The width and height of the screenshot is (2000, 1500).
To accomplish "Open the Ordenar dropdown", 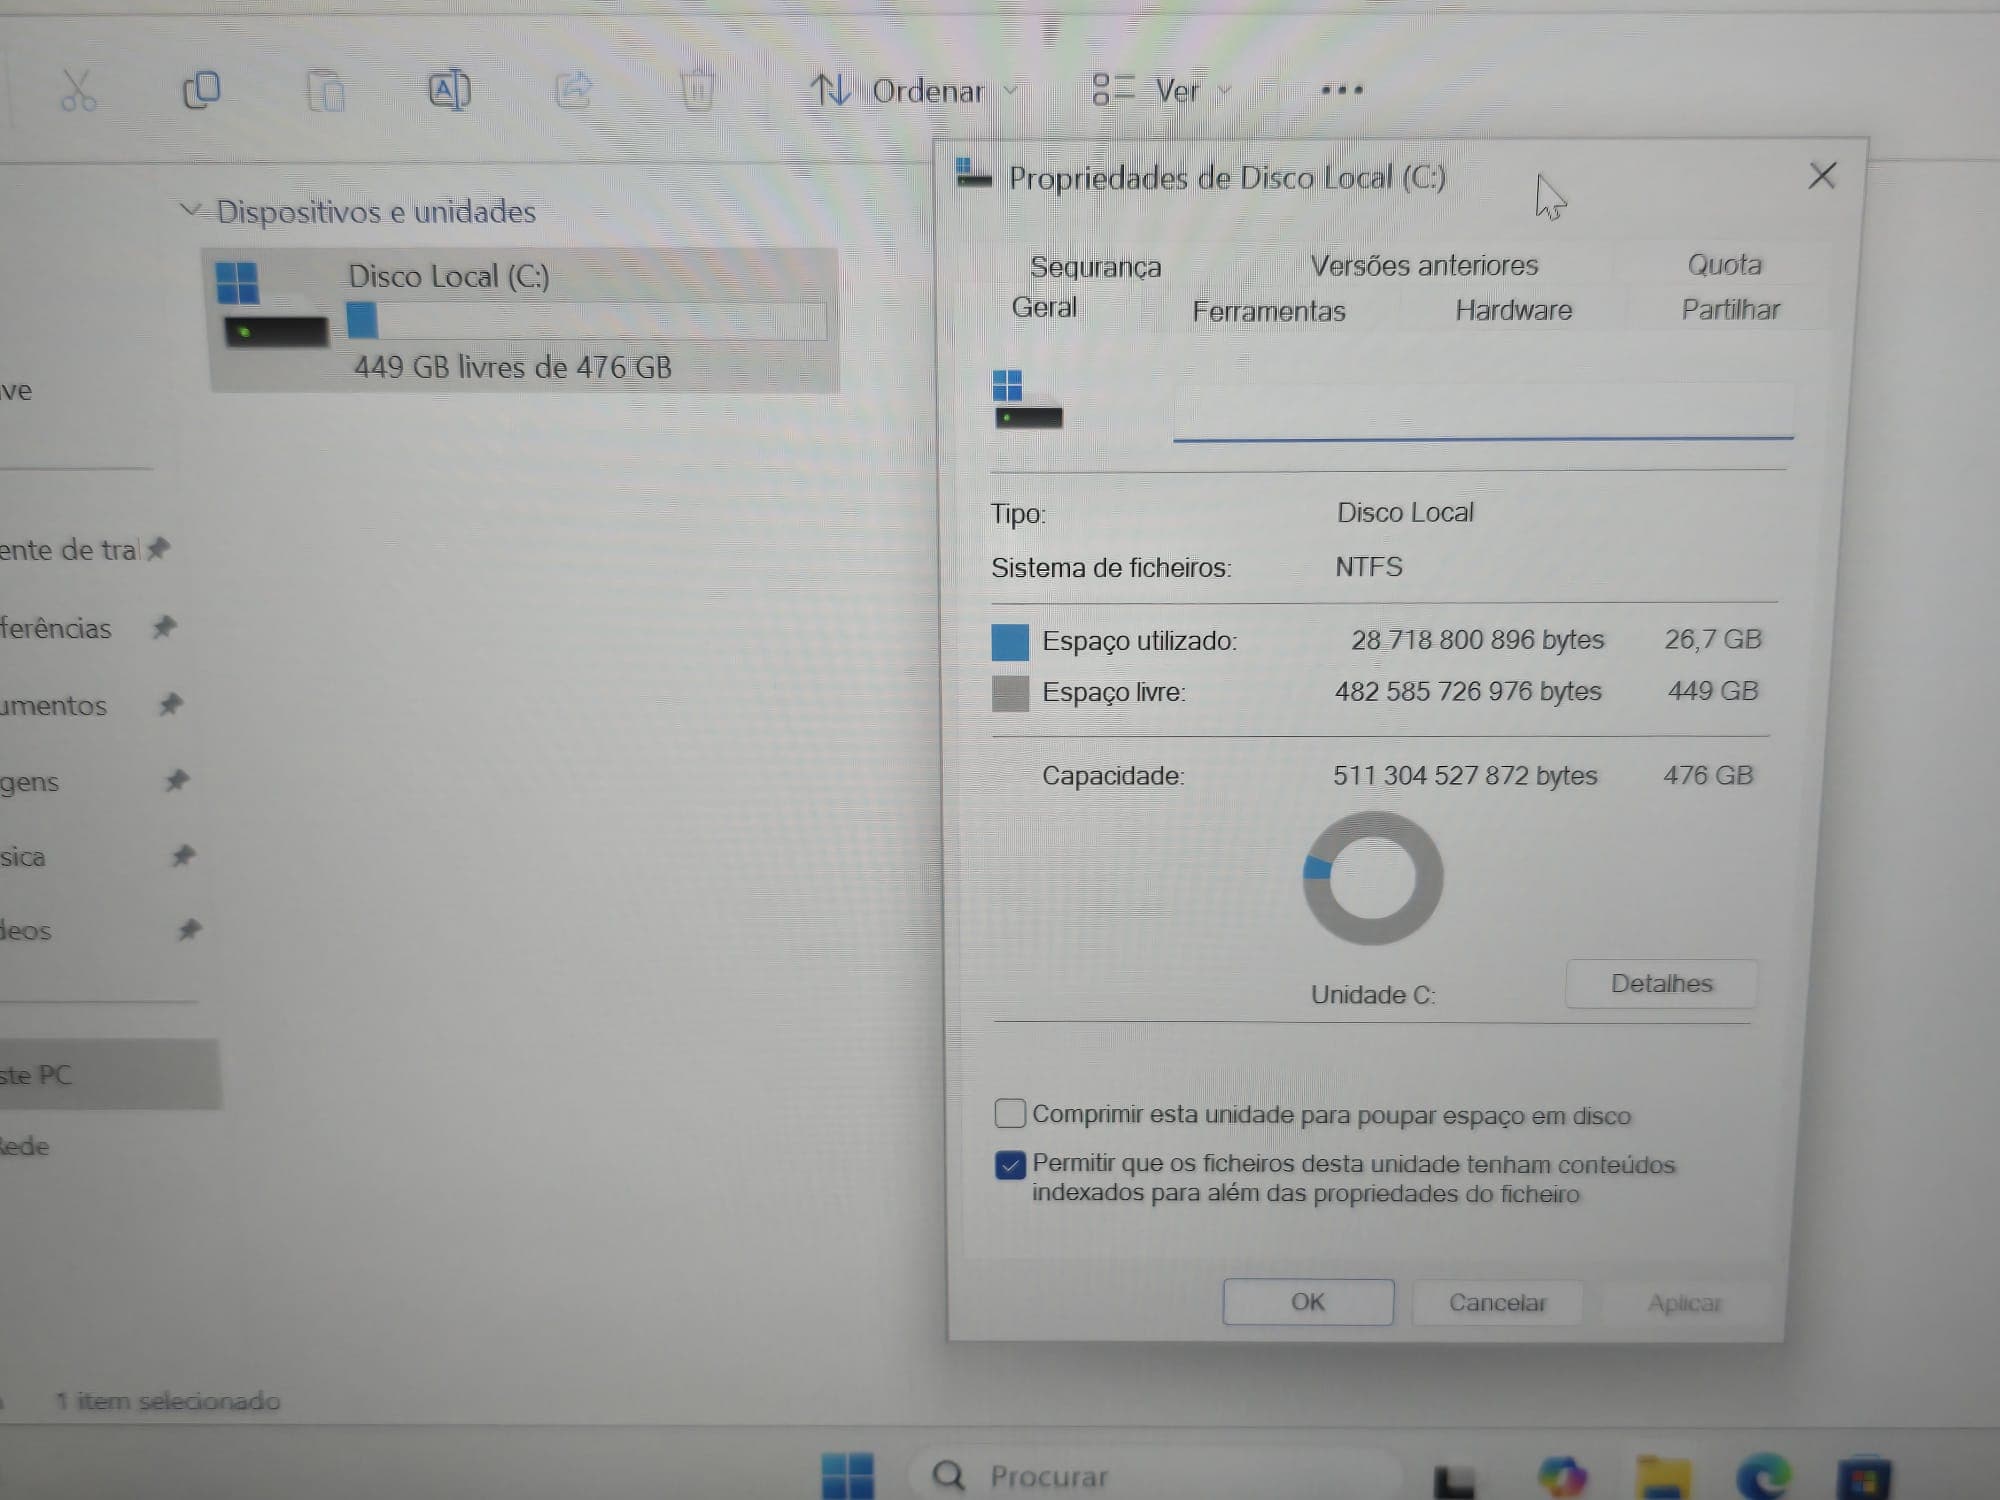I will point(914,91).
